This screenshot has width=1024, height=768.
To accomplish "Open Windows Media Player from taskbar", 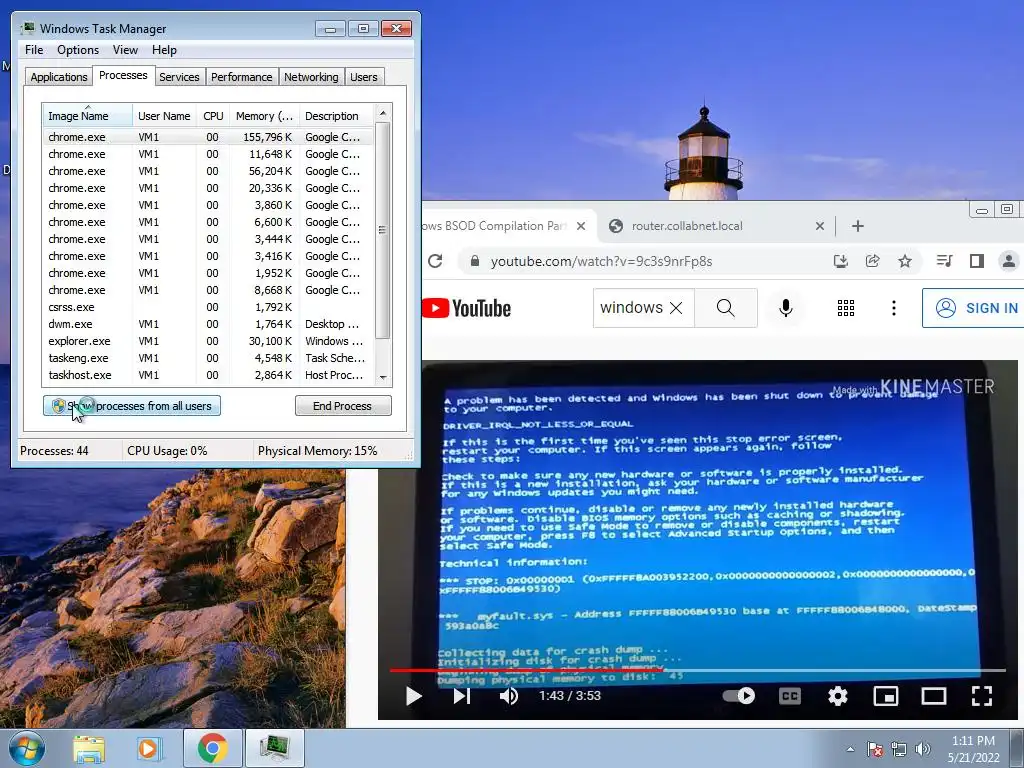I will click(x=148, y=748).
